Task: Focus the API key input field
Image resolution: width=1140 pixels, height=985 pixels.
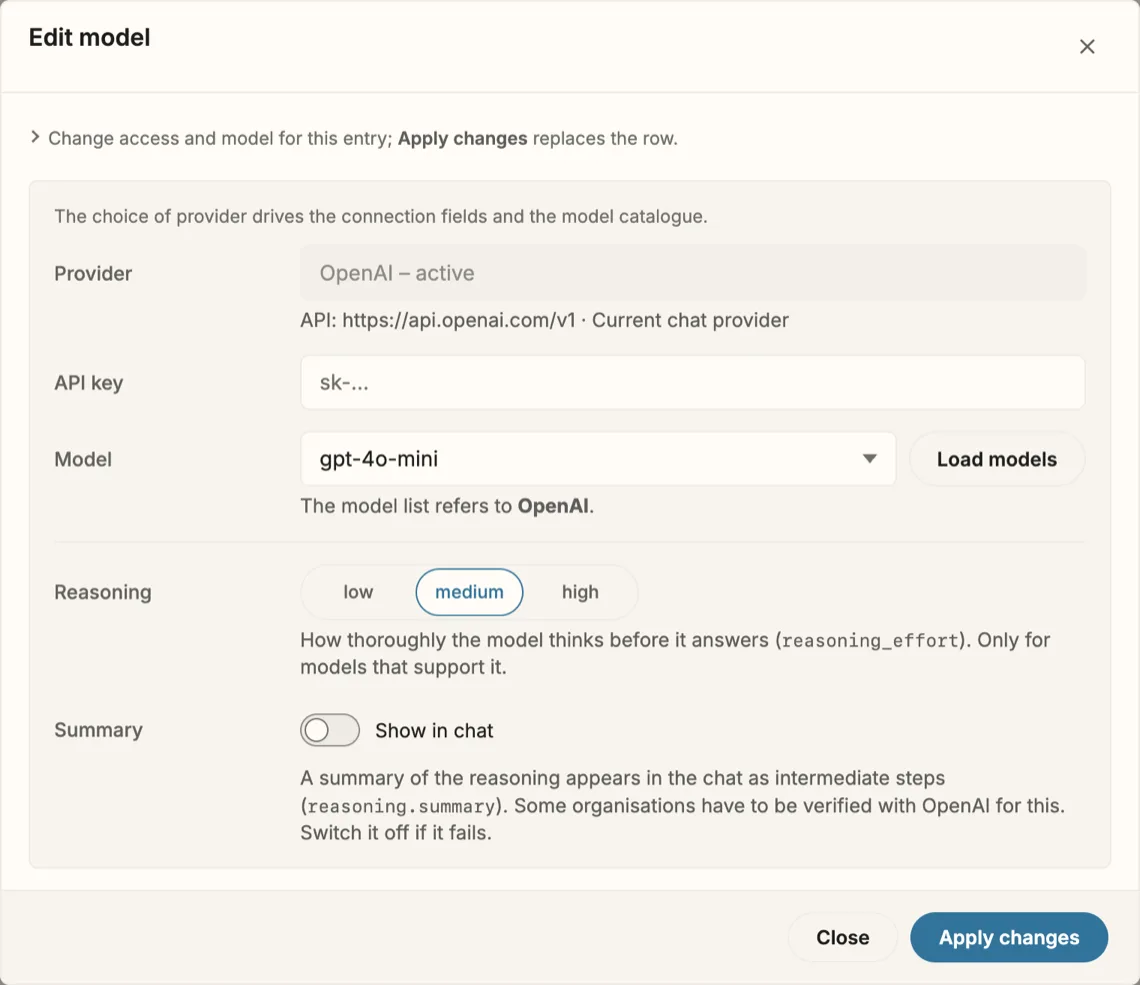Action: point(693,382)
